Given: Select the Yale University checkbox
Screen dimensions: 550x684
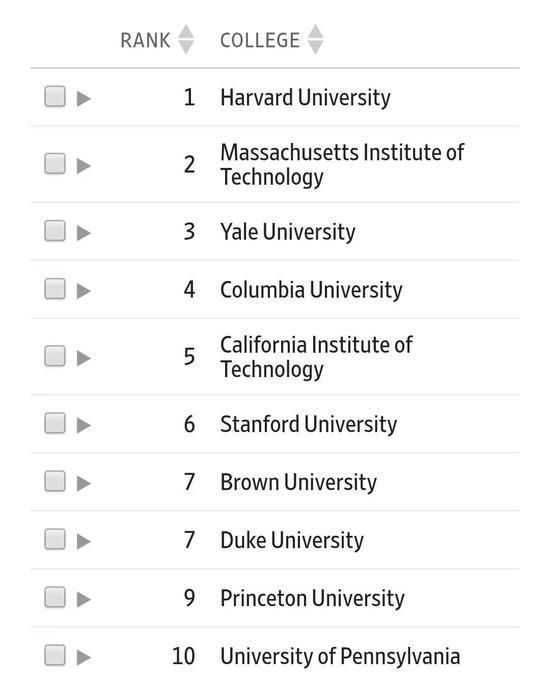Looking at the screenshot, I should (x=55, y=231).
